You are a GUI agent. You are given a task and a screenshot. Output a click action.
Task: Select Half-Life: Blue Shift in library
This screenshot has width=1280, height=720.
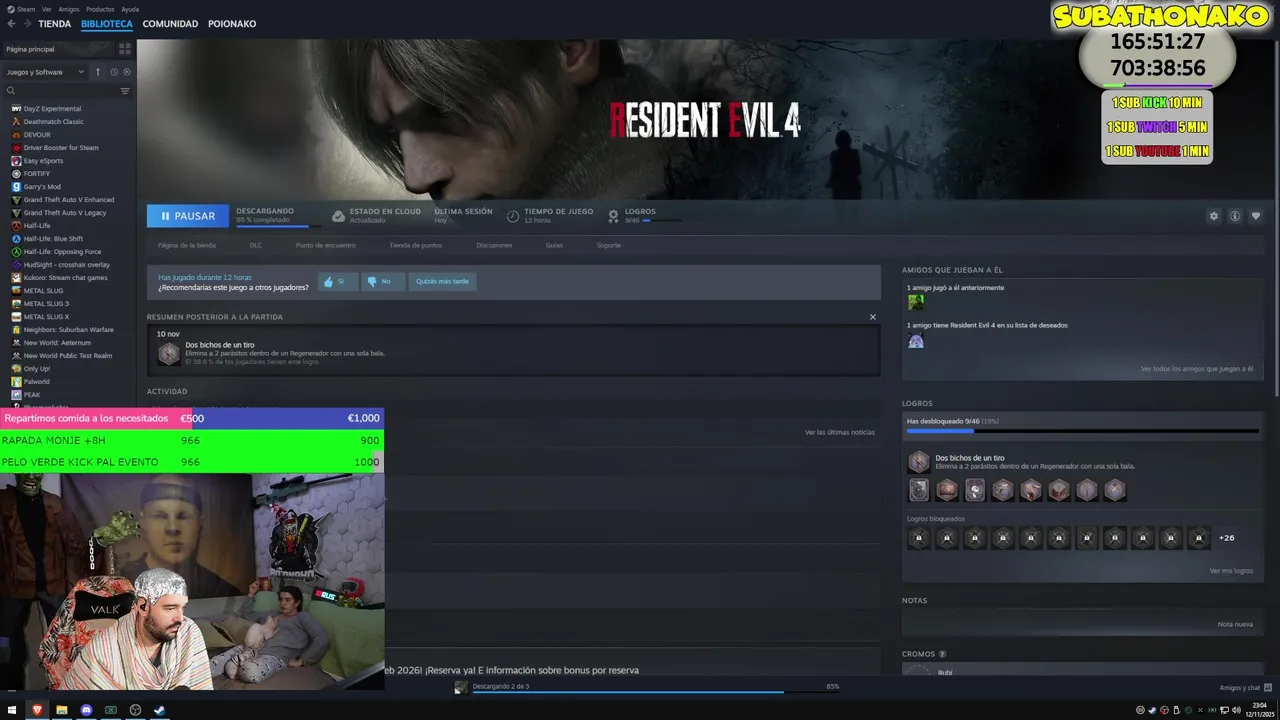click(53, 238)
